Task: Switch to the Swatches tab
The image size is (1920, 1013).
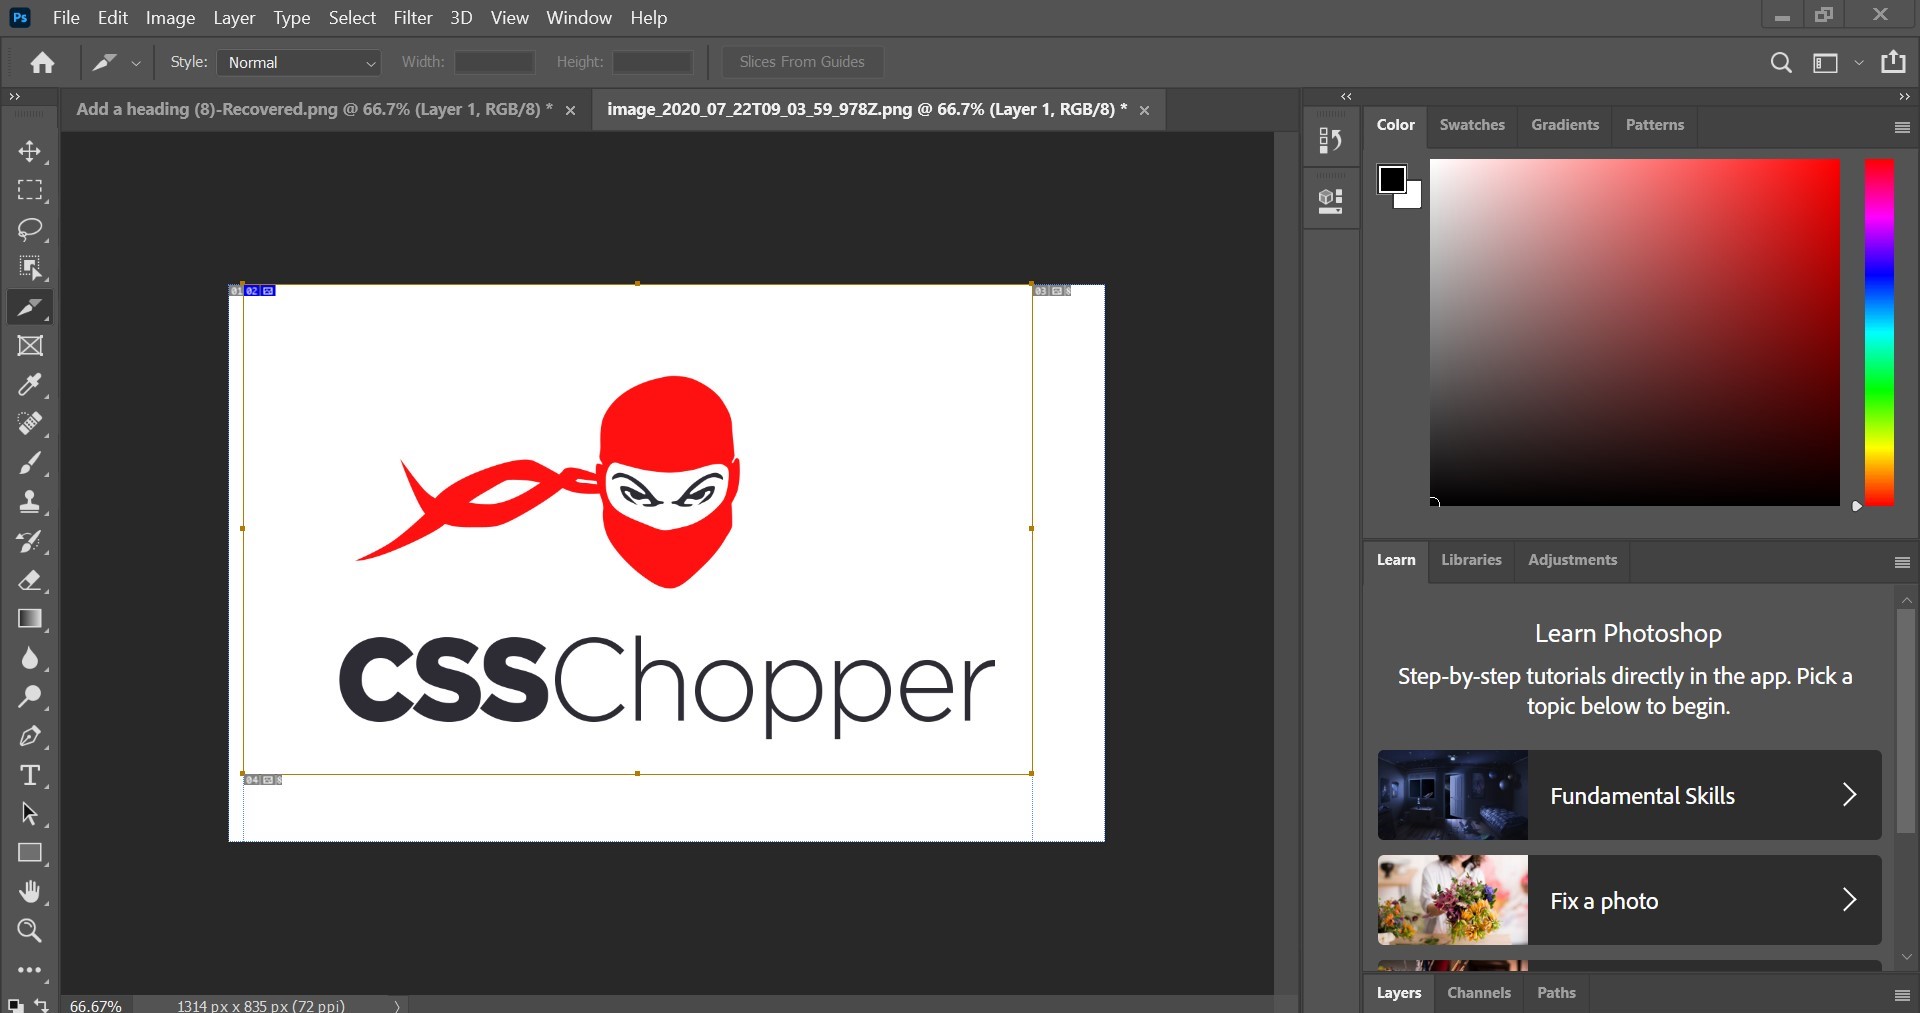Action: point(1471,125)
